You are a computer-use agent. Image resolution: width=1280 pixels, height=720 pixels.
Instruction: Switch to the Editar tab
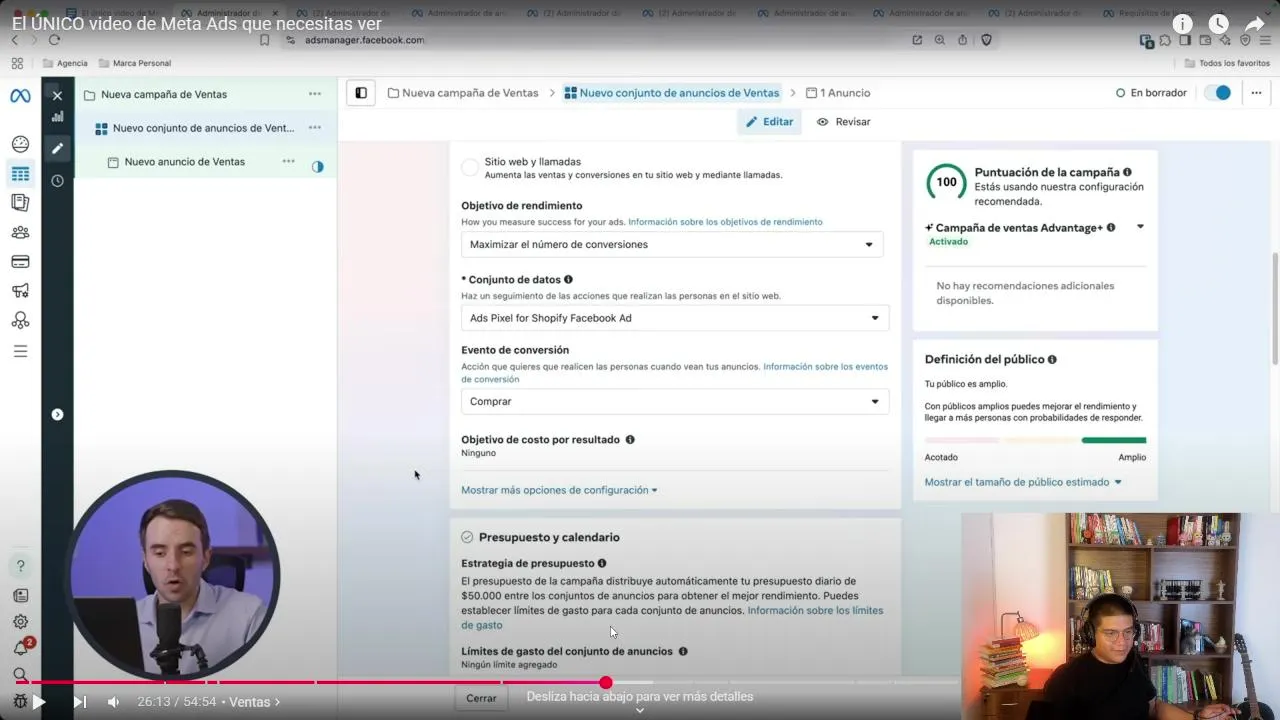coord(769,122)
